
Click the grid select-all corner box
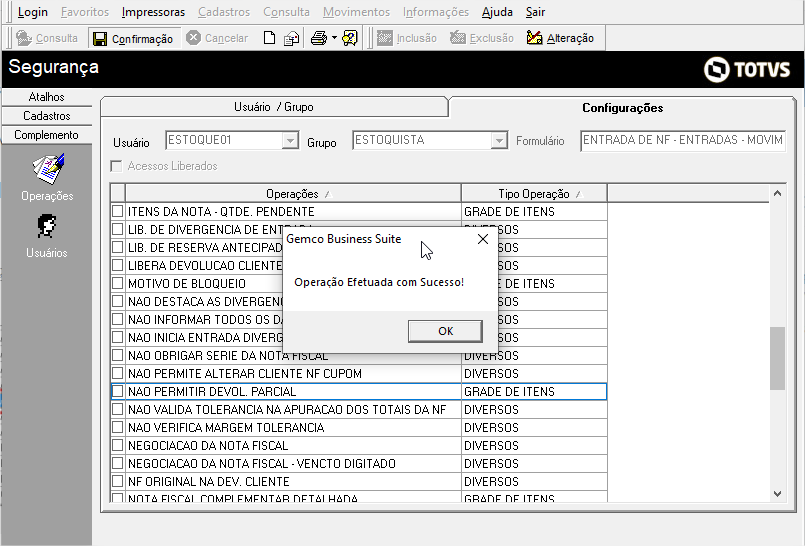118,193
